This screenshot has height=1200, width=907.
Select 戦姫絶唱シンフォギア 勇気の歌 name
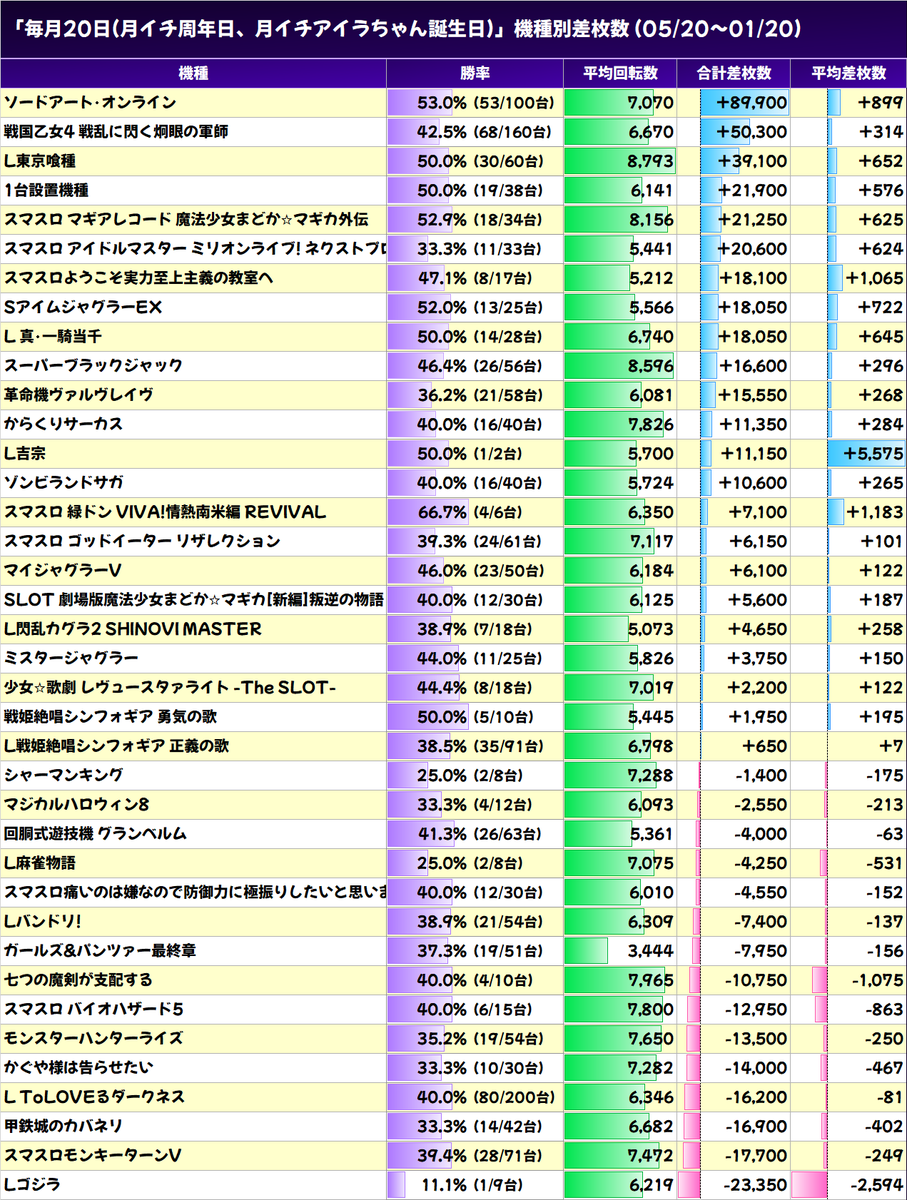(110, 716)
